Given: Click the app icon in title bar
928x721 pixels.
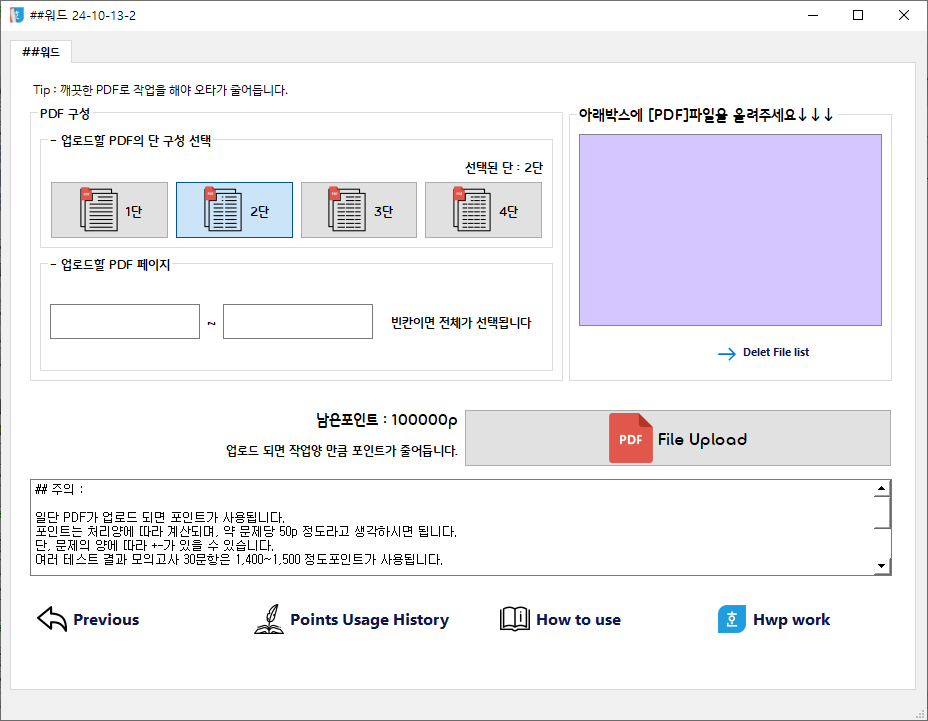Looking at the screenshot, I should pos(17,15).
